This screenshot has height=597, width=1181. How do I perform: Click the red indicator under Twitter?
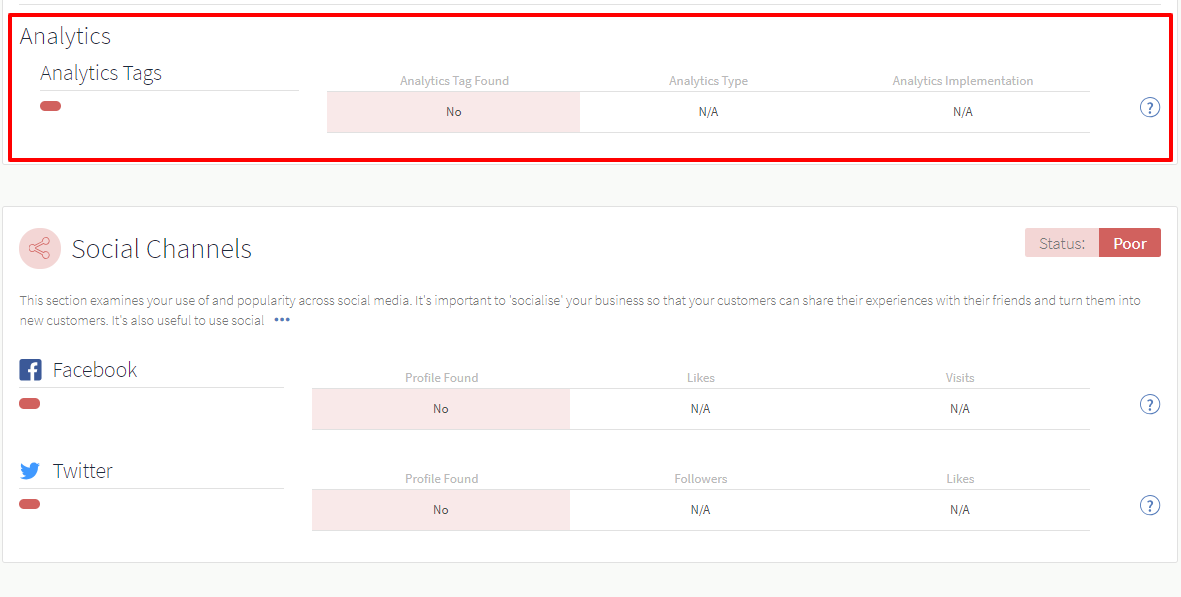(x=29, y=504)
